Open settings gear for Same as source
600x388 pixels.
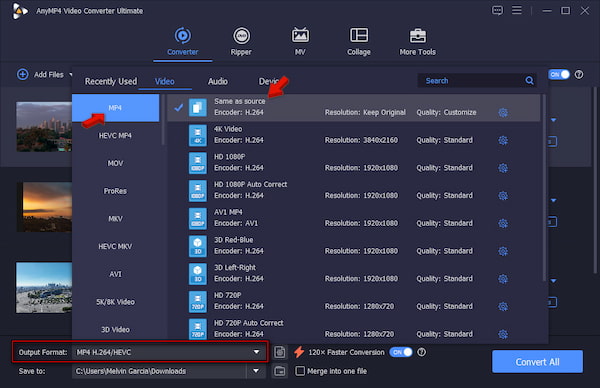click(x=503, y=112)
